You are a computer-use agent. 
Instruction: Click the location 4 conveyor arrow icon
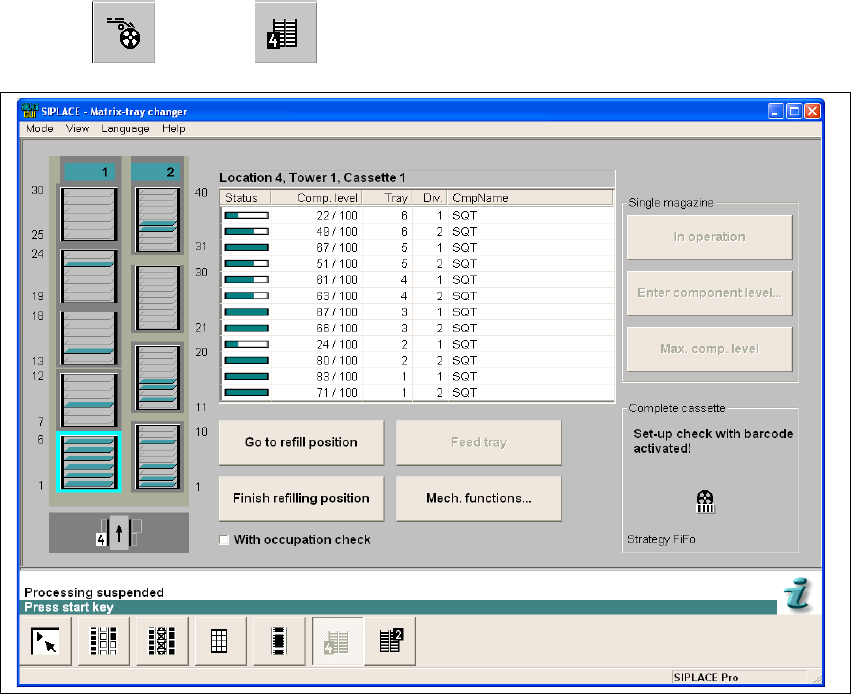(x=119, y=534)
